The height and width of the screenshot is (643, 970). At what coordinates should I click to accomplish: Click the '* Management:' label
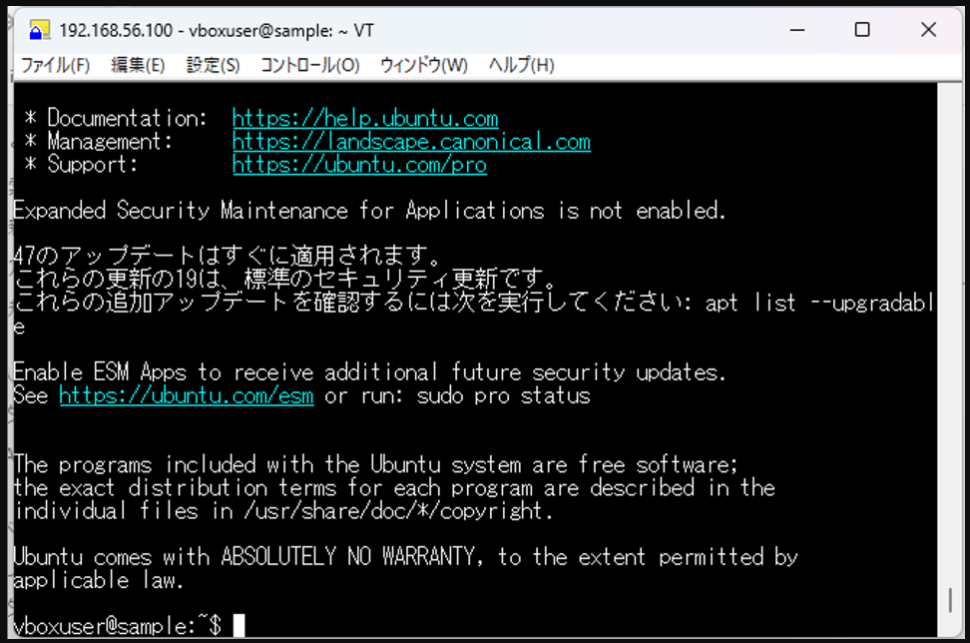tap(98, 141)
